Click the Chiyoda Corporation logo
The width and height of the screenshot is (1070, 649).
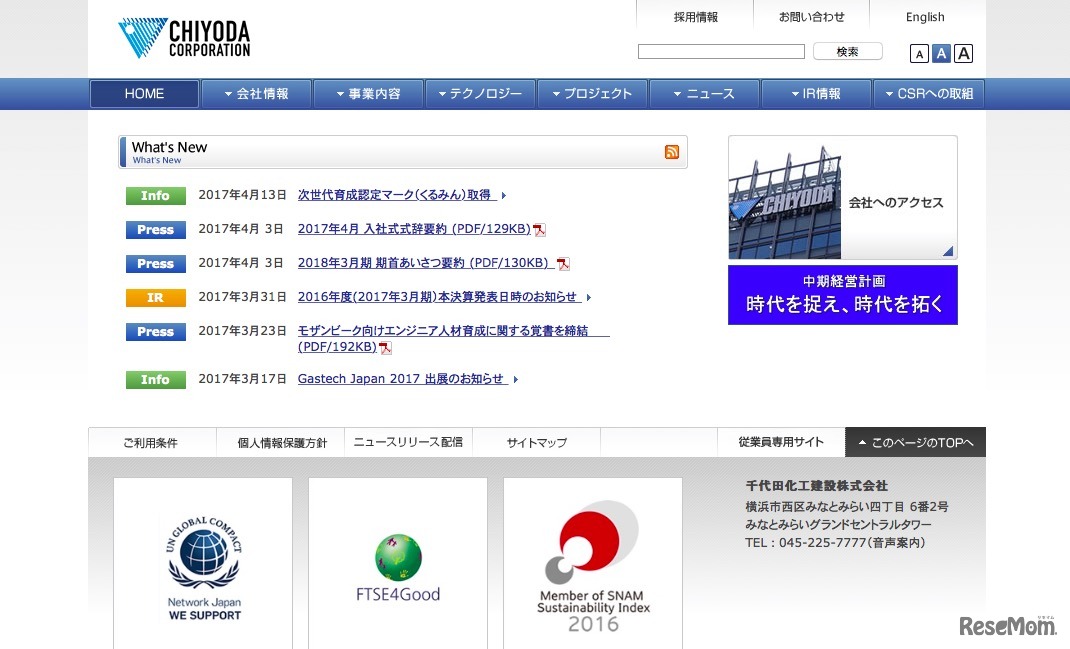[184, 38]
